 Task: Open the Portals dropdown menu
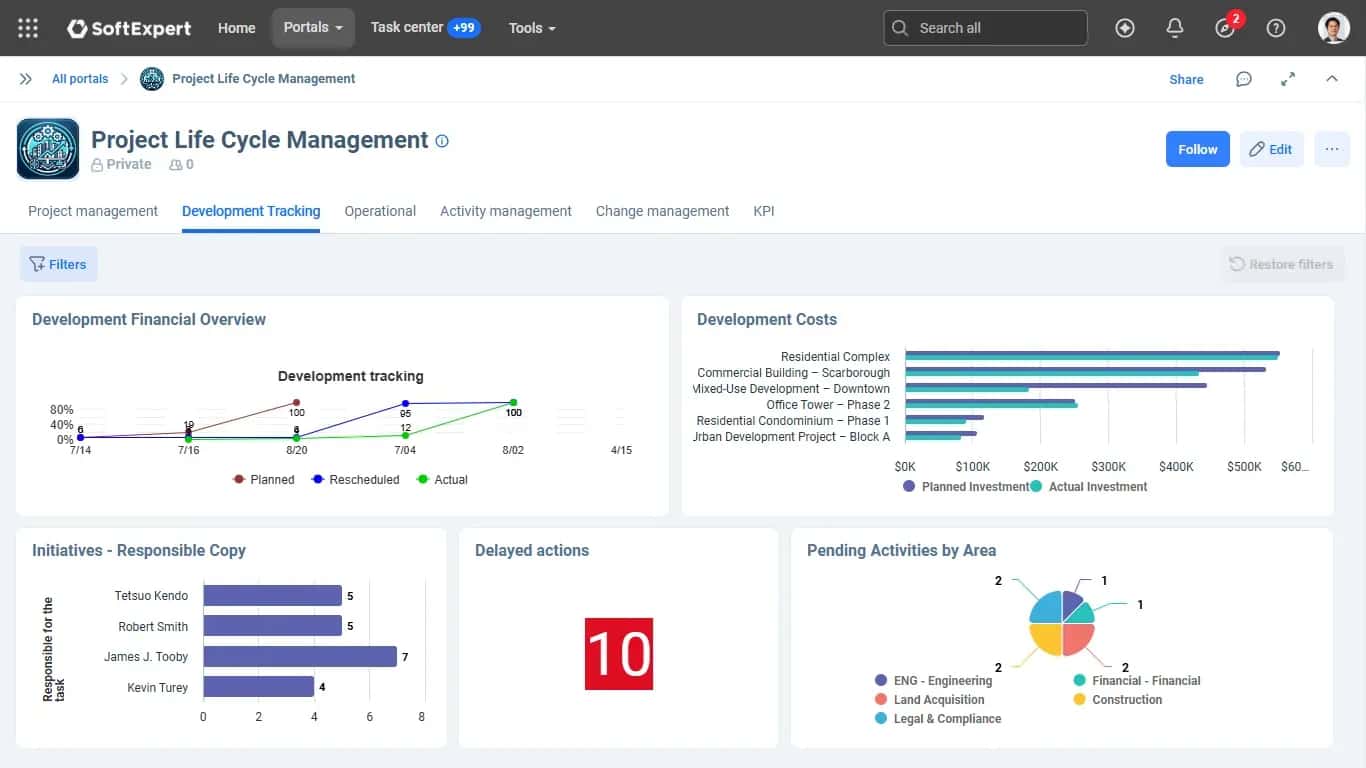[313, 28]
